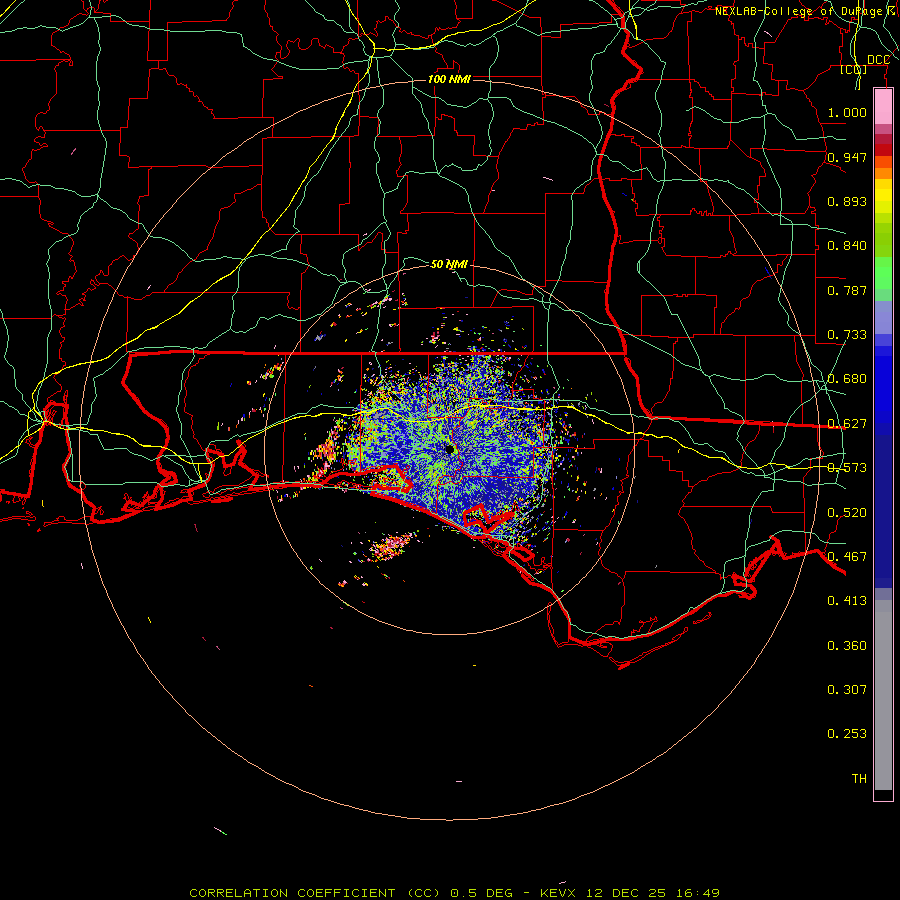Screen dimensions: 900x900
Task: Click the 0.947 scale label
Action: tap(847, 157)
